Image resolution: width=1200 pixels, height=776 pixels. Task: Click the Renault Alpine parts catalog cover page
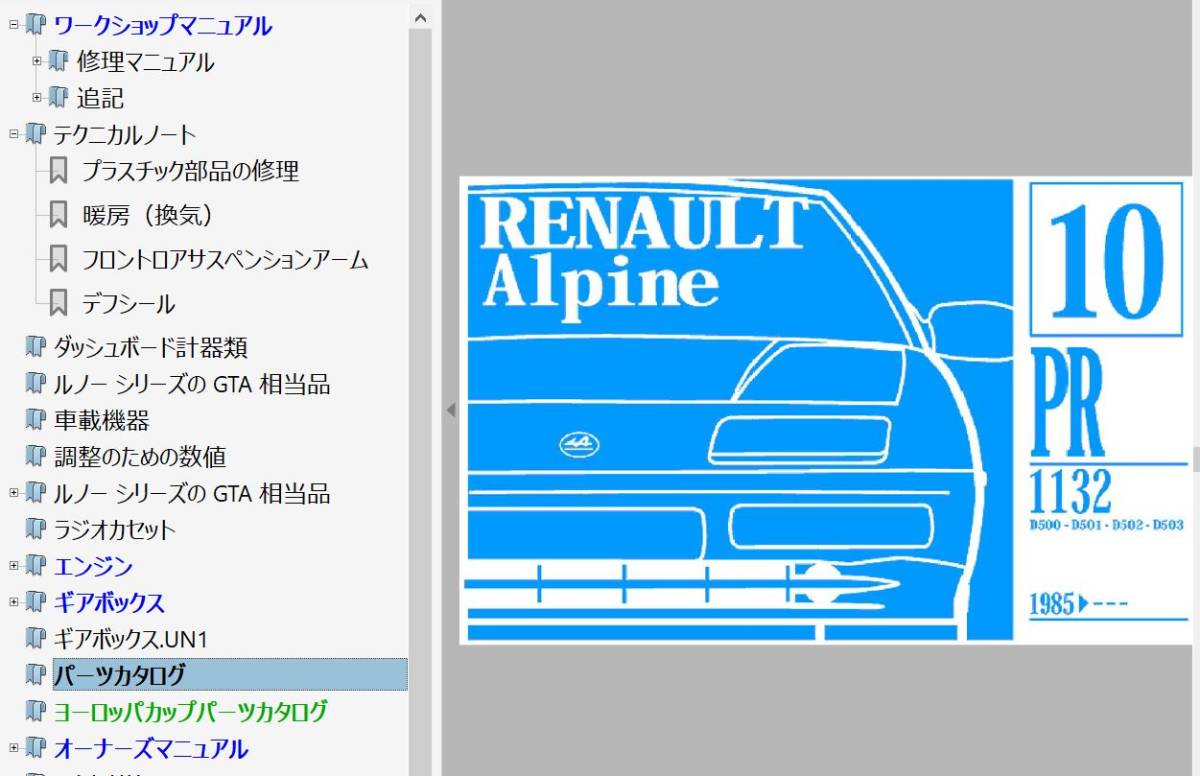pyautogui.click(x=825, y=410)
